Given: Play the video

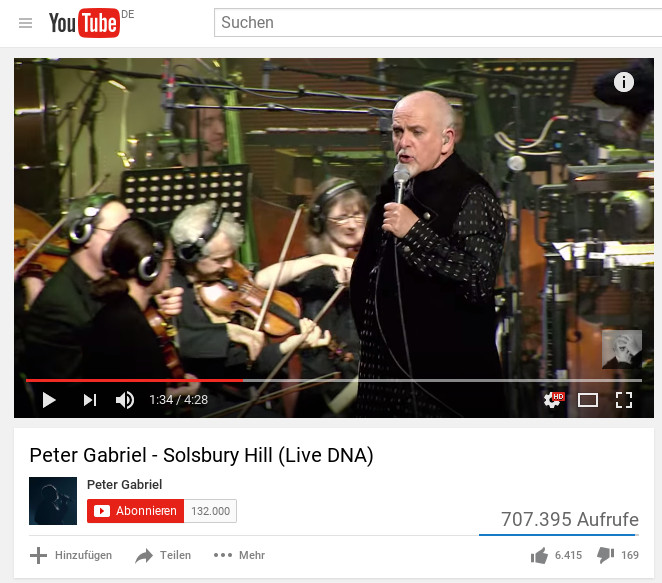Looking at the screenshot, I should (x=49, y=400).
